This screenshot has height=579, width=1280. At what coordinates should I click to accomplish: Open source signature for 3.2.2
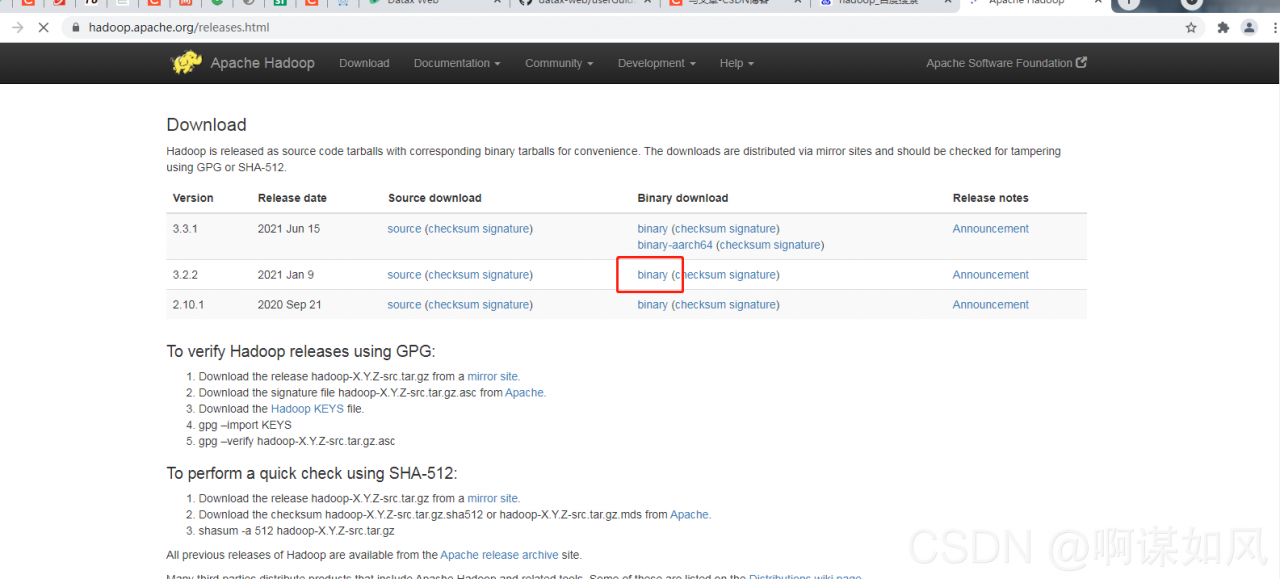[x=506, y=275]
